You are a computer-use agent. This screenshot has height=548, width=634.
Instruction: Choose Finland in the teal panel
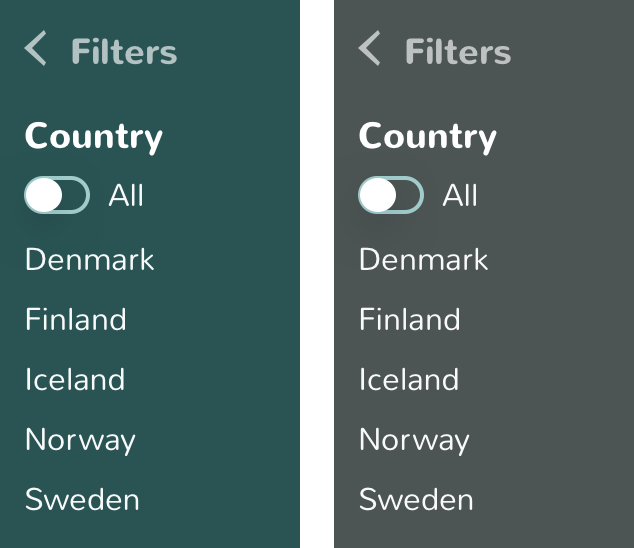tap(76, 320)
